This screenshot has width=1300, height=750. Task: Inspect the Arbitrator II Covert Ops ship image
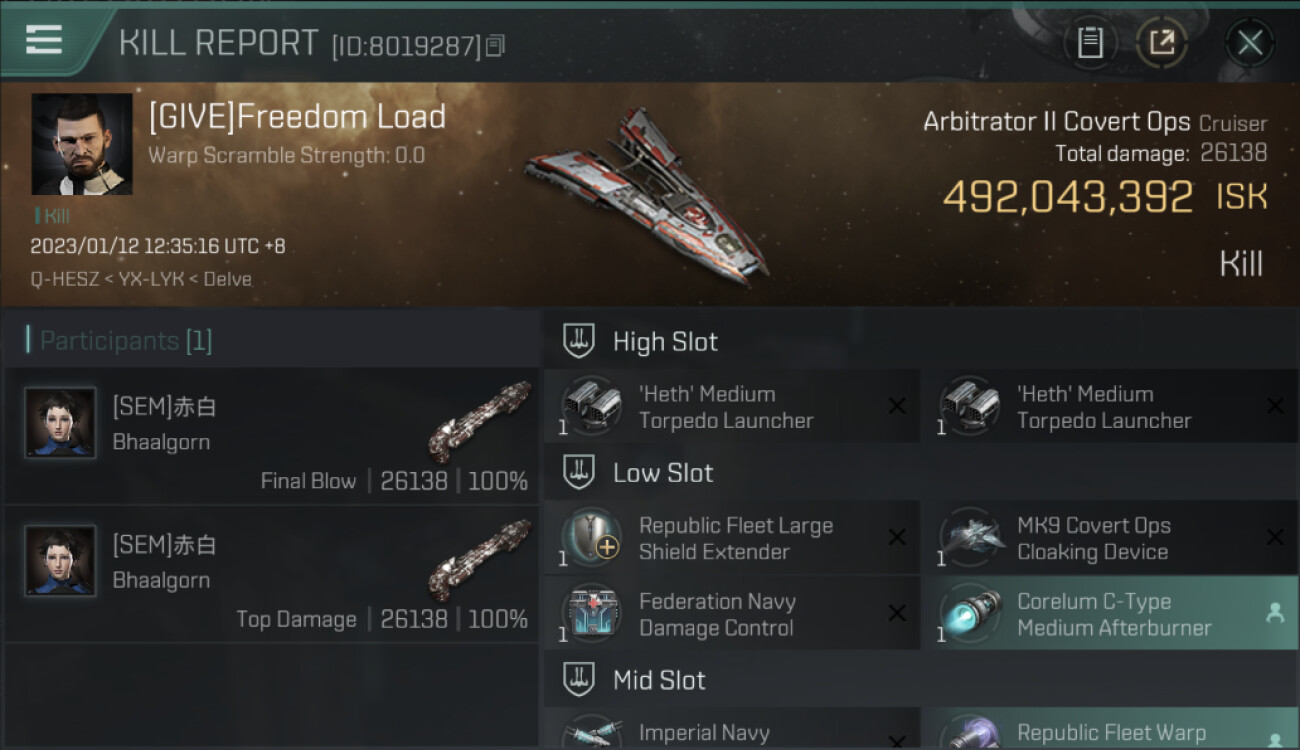tap(647, 196)
